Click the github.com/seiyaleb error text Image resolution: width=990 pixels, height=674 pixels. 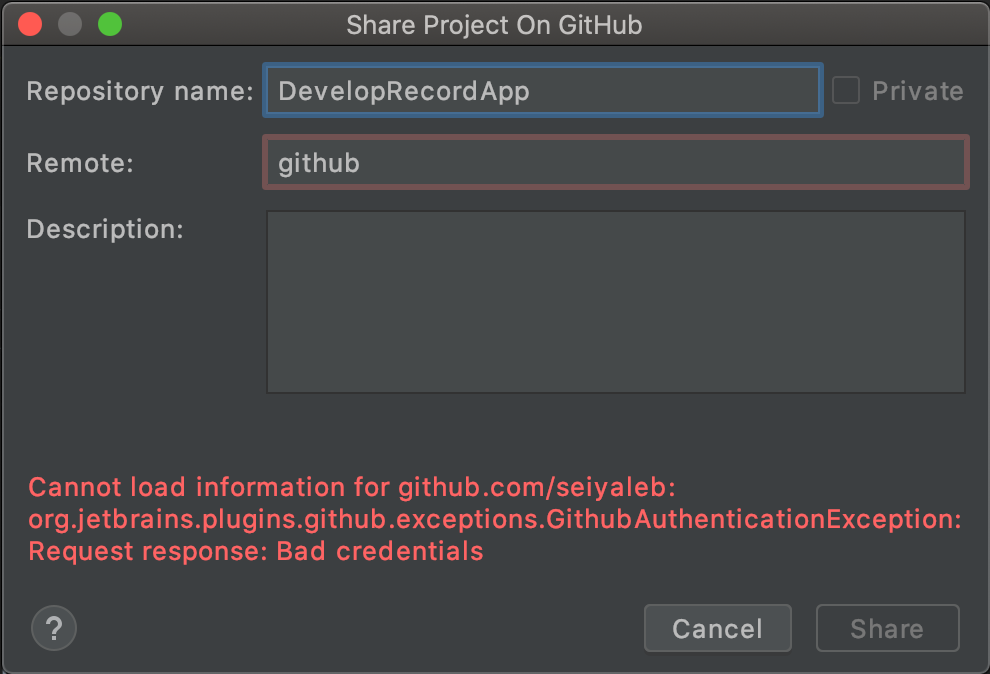[537, 487]
